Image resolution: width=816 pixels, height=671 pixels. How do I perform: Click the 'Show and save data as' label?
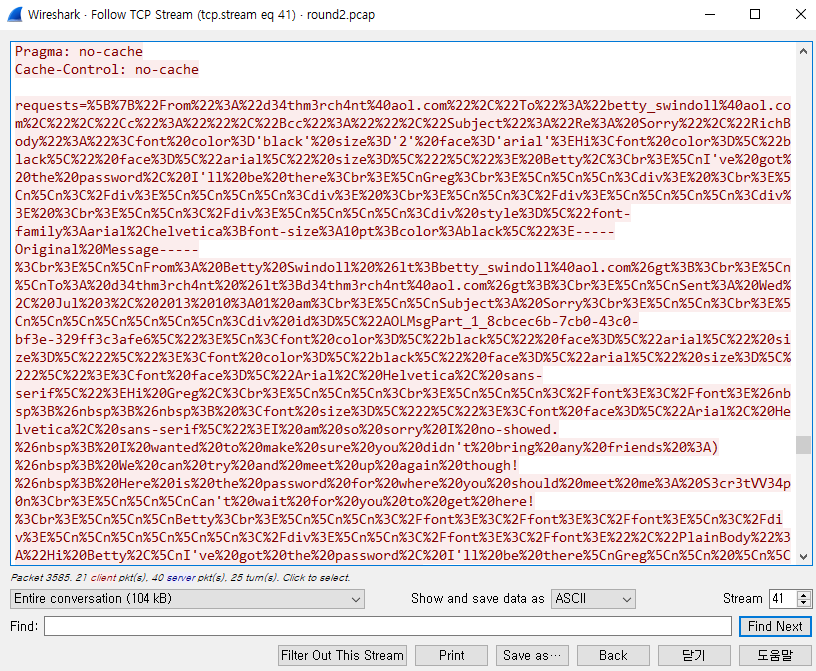pos(477,599)
